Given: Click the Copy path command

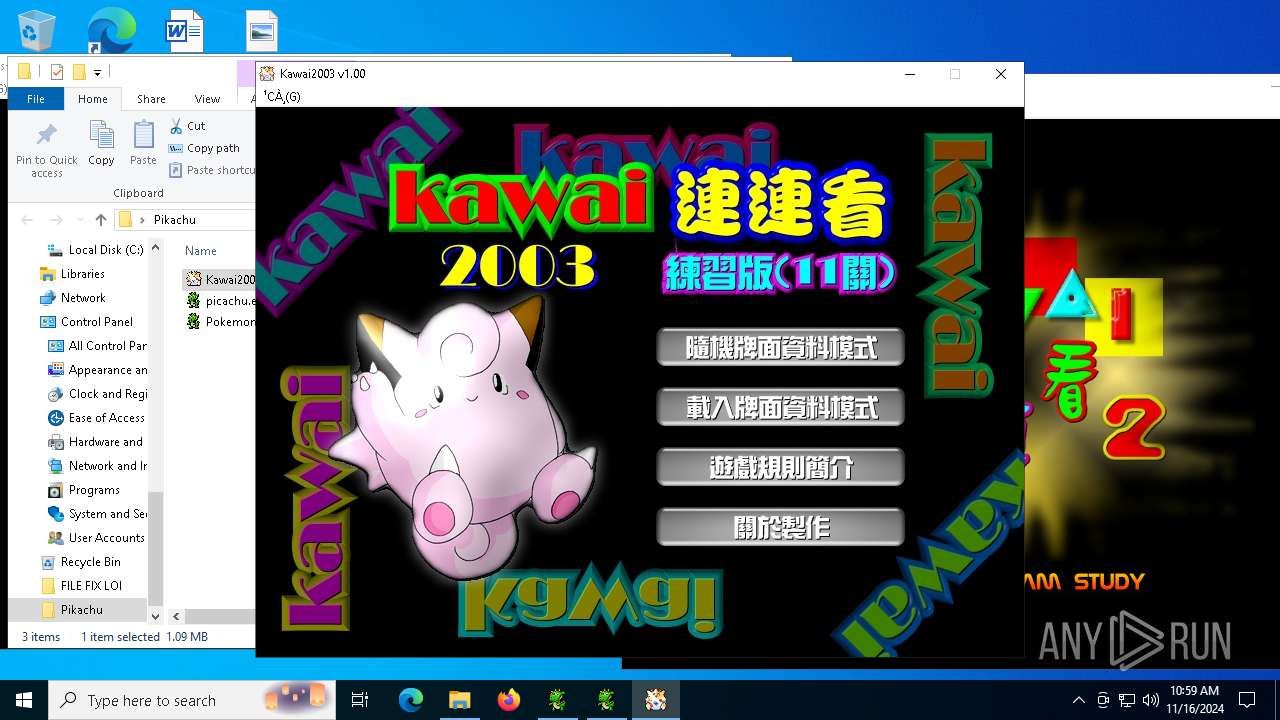Looking at the screenshot, I should click(x=204, y=148).
